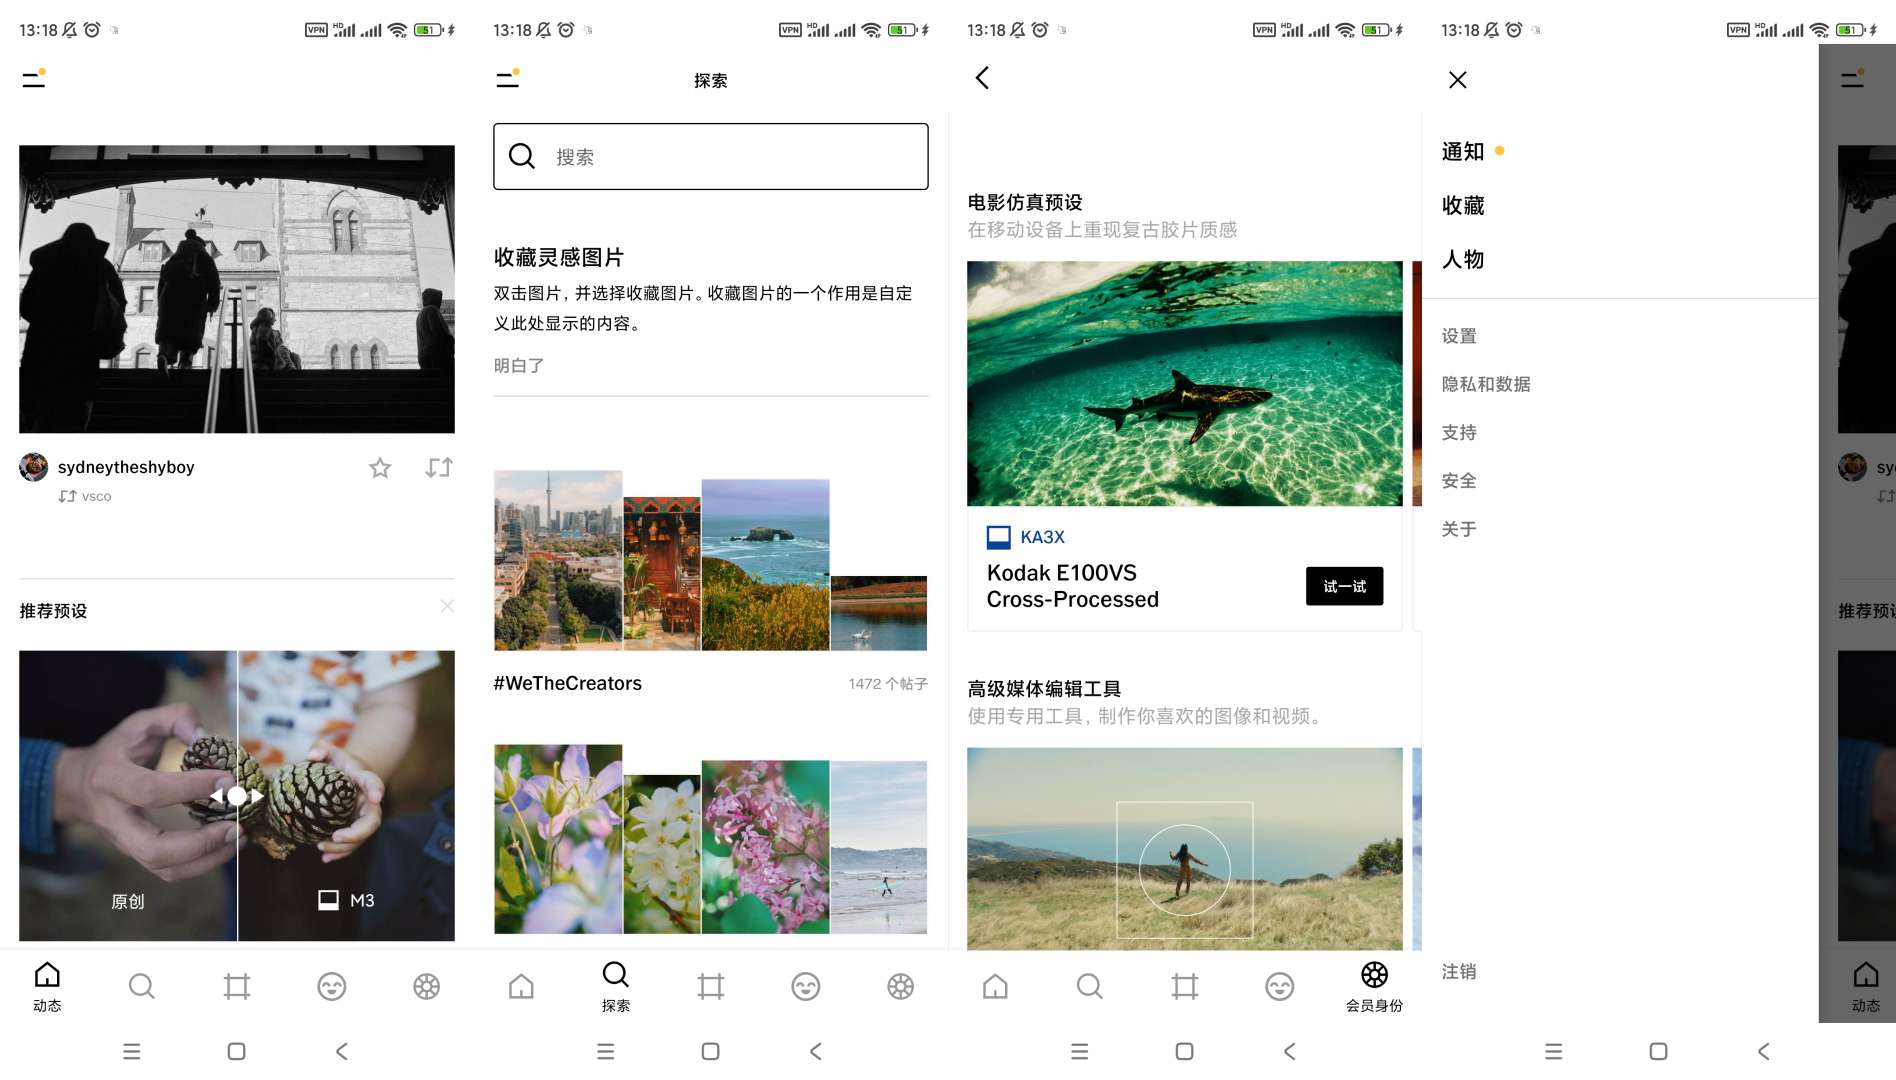This screenshot has width=1896, height=1080.
Task: Open the menu icon on the 动态 feed screen
Action: coord(34,79)
